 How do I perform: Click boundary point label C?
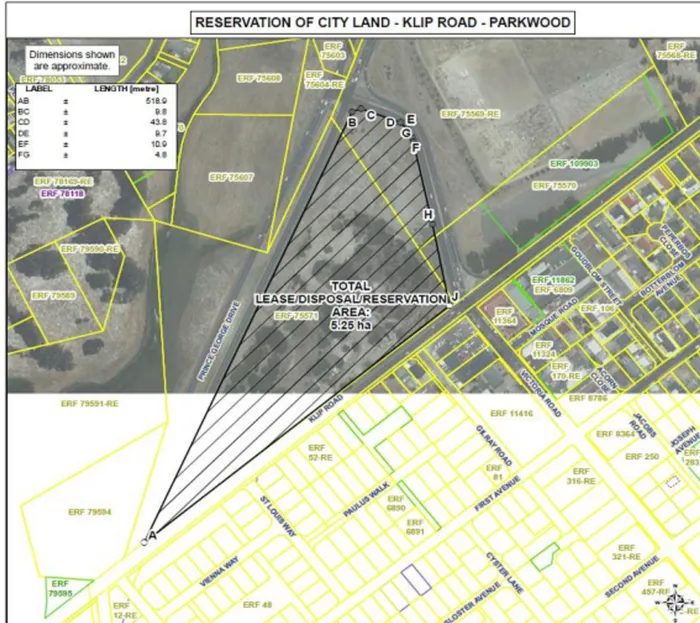(x=371, y=116)
